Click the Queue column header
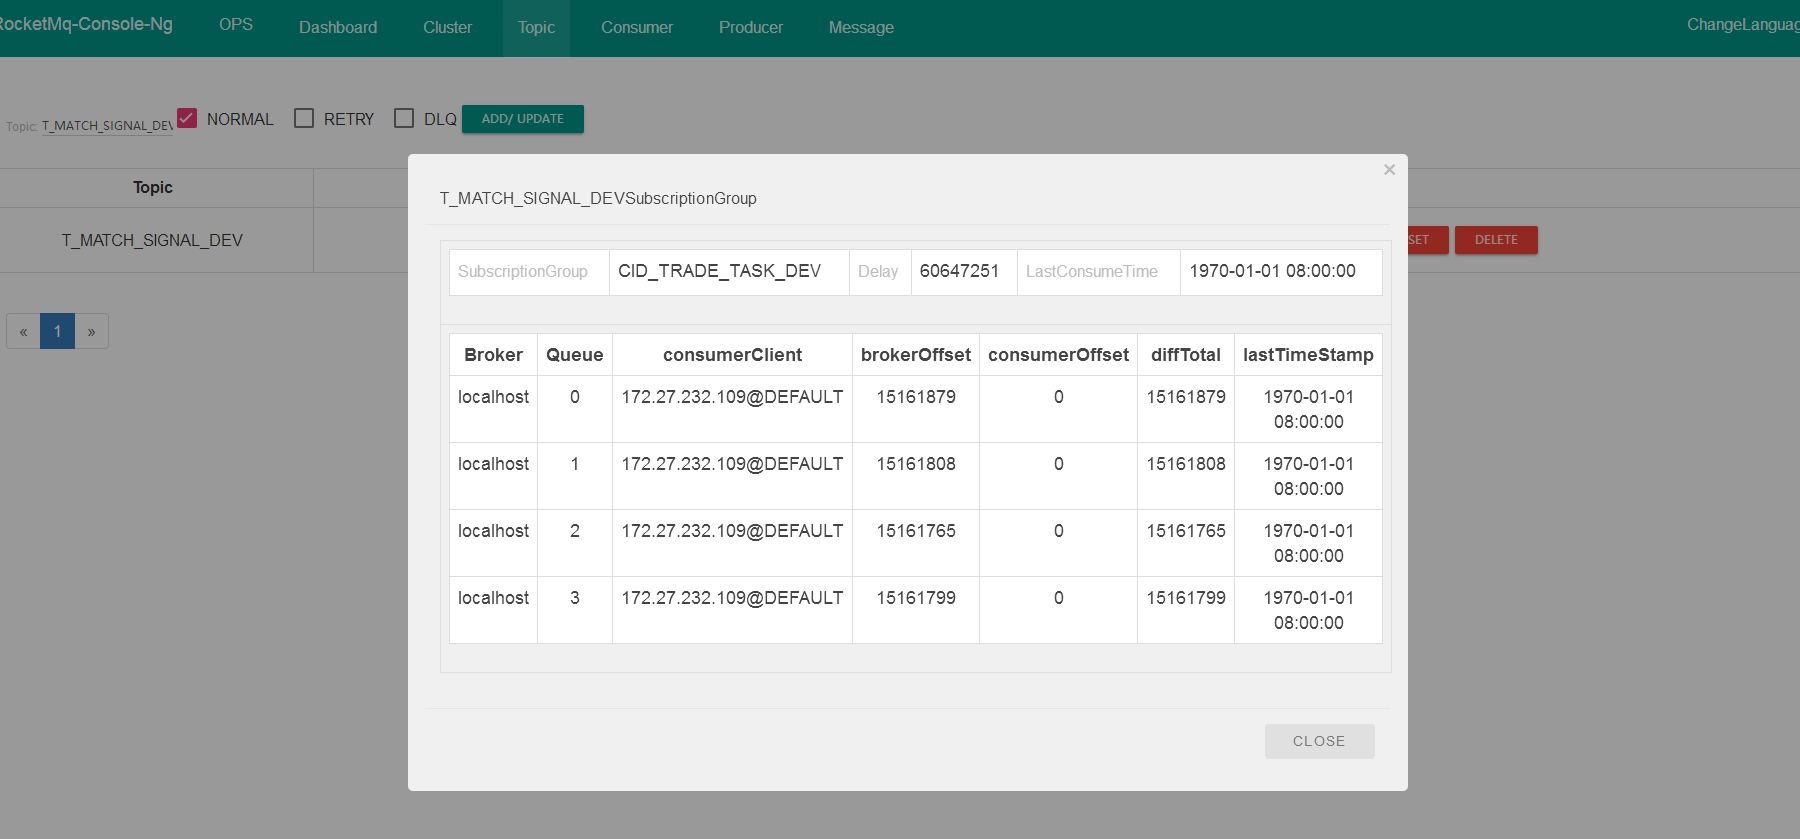The height and width of the screenshot is (839, 1800). (x=574, y=355)
